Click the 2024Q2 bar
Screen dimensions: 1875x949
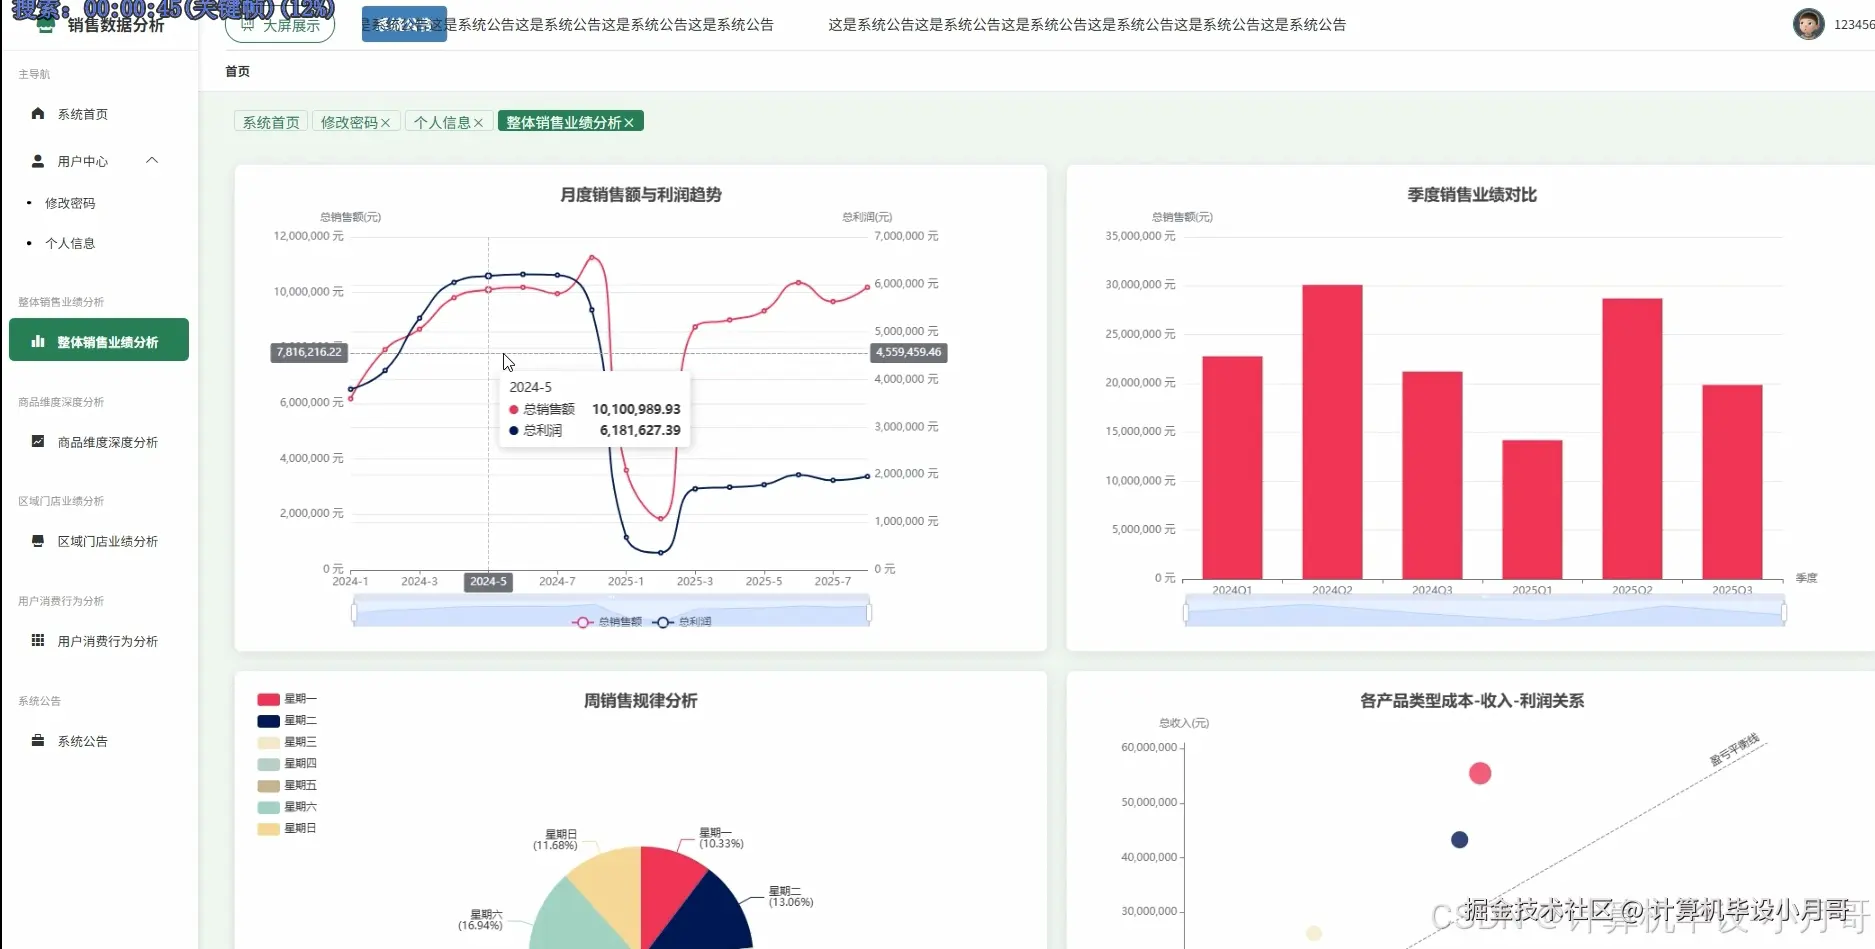pos(1332,432)
